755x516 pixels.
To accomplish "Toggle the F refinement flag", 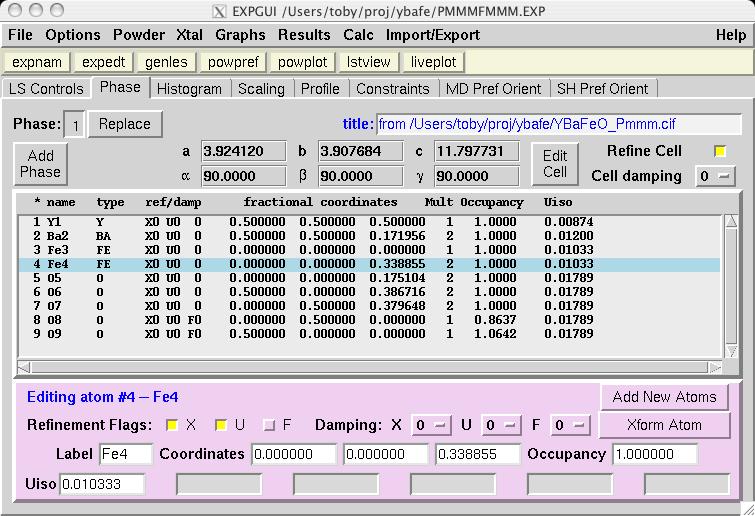I will tap(269, 425).
